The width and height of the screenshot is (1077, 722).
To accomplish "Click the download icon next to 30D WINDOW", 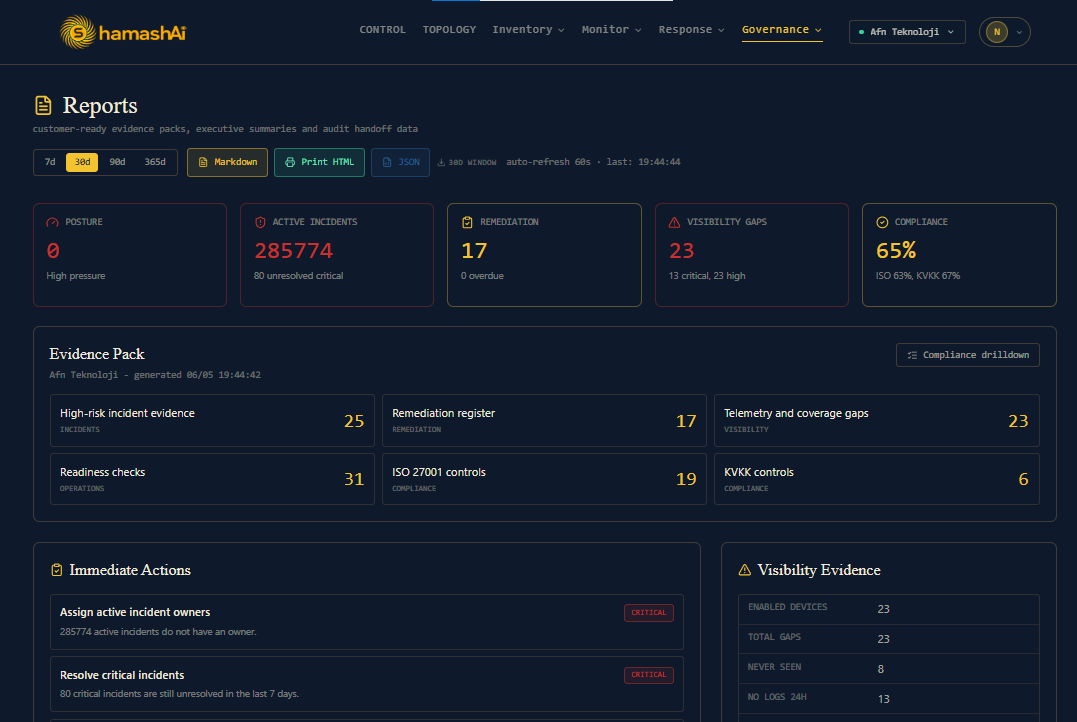I will 441,162.
